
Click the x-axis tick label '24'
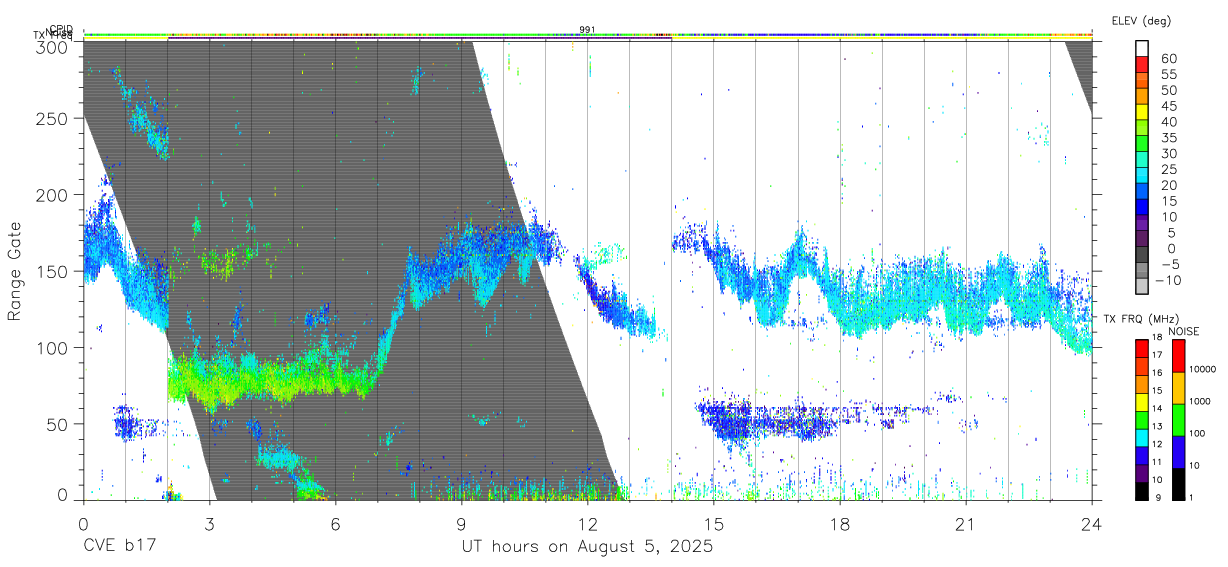point(1092,523)
